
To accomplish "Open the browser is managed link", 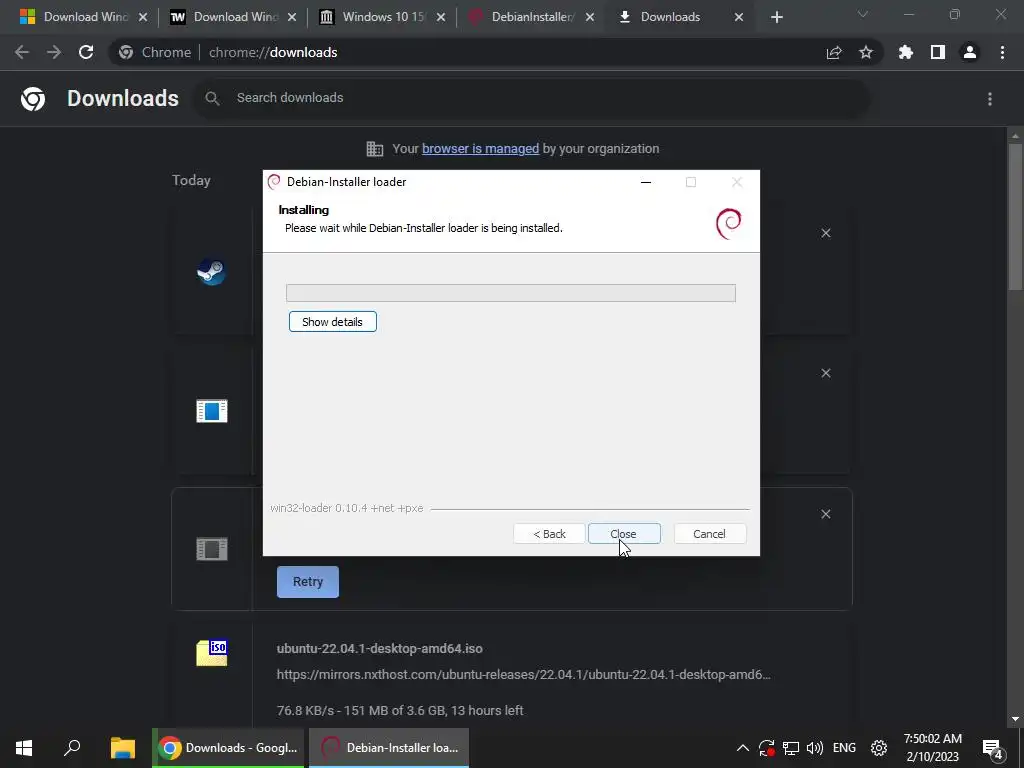I will [480, 148].
